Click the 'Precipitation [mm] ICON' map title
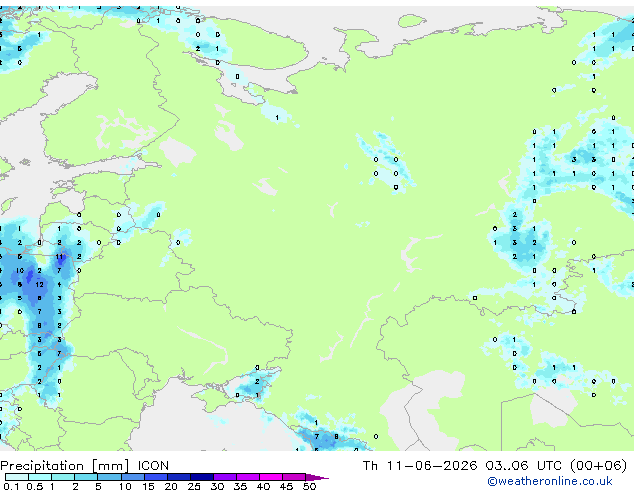 click(x=85, y=466)
